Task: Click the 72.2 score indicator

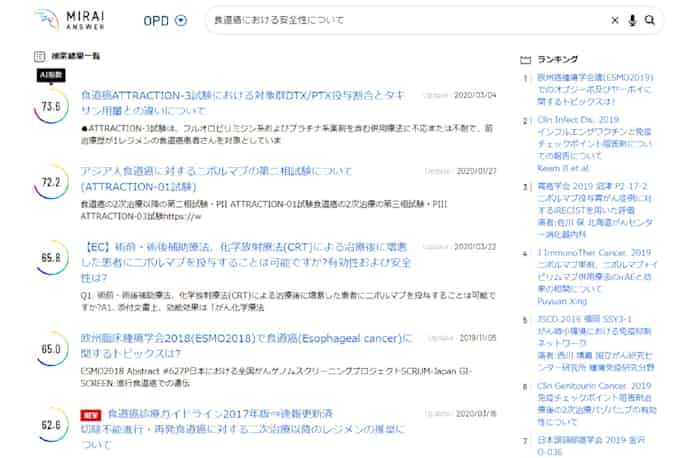Action: 51,183
